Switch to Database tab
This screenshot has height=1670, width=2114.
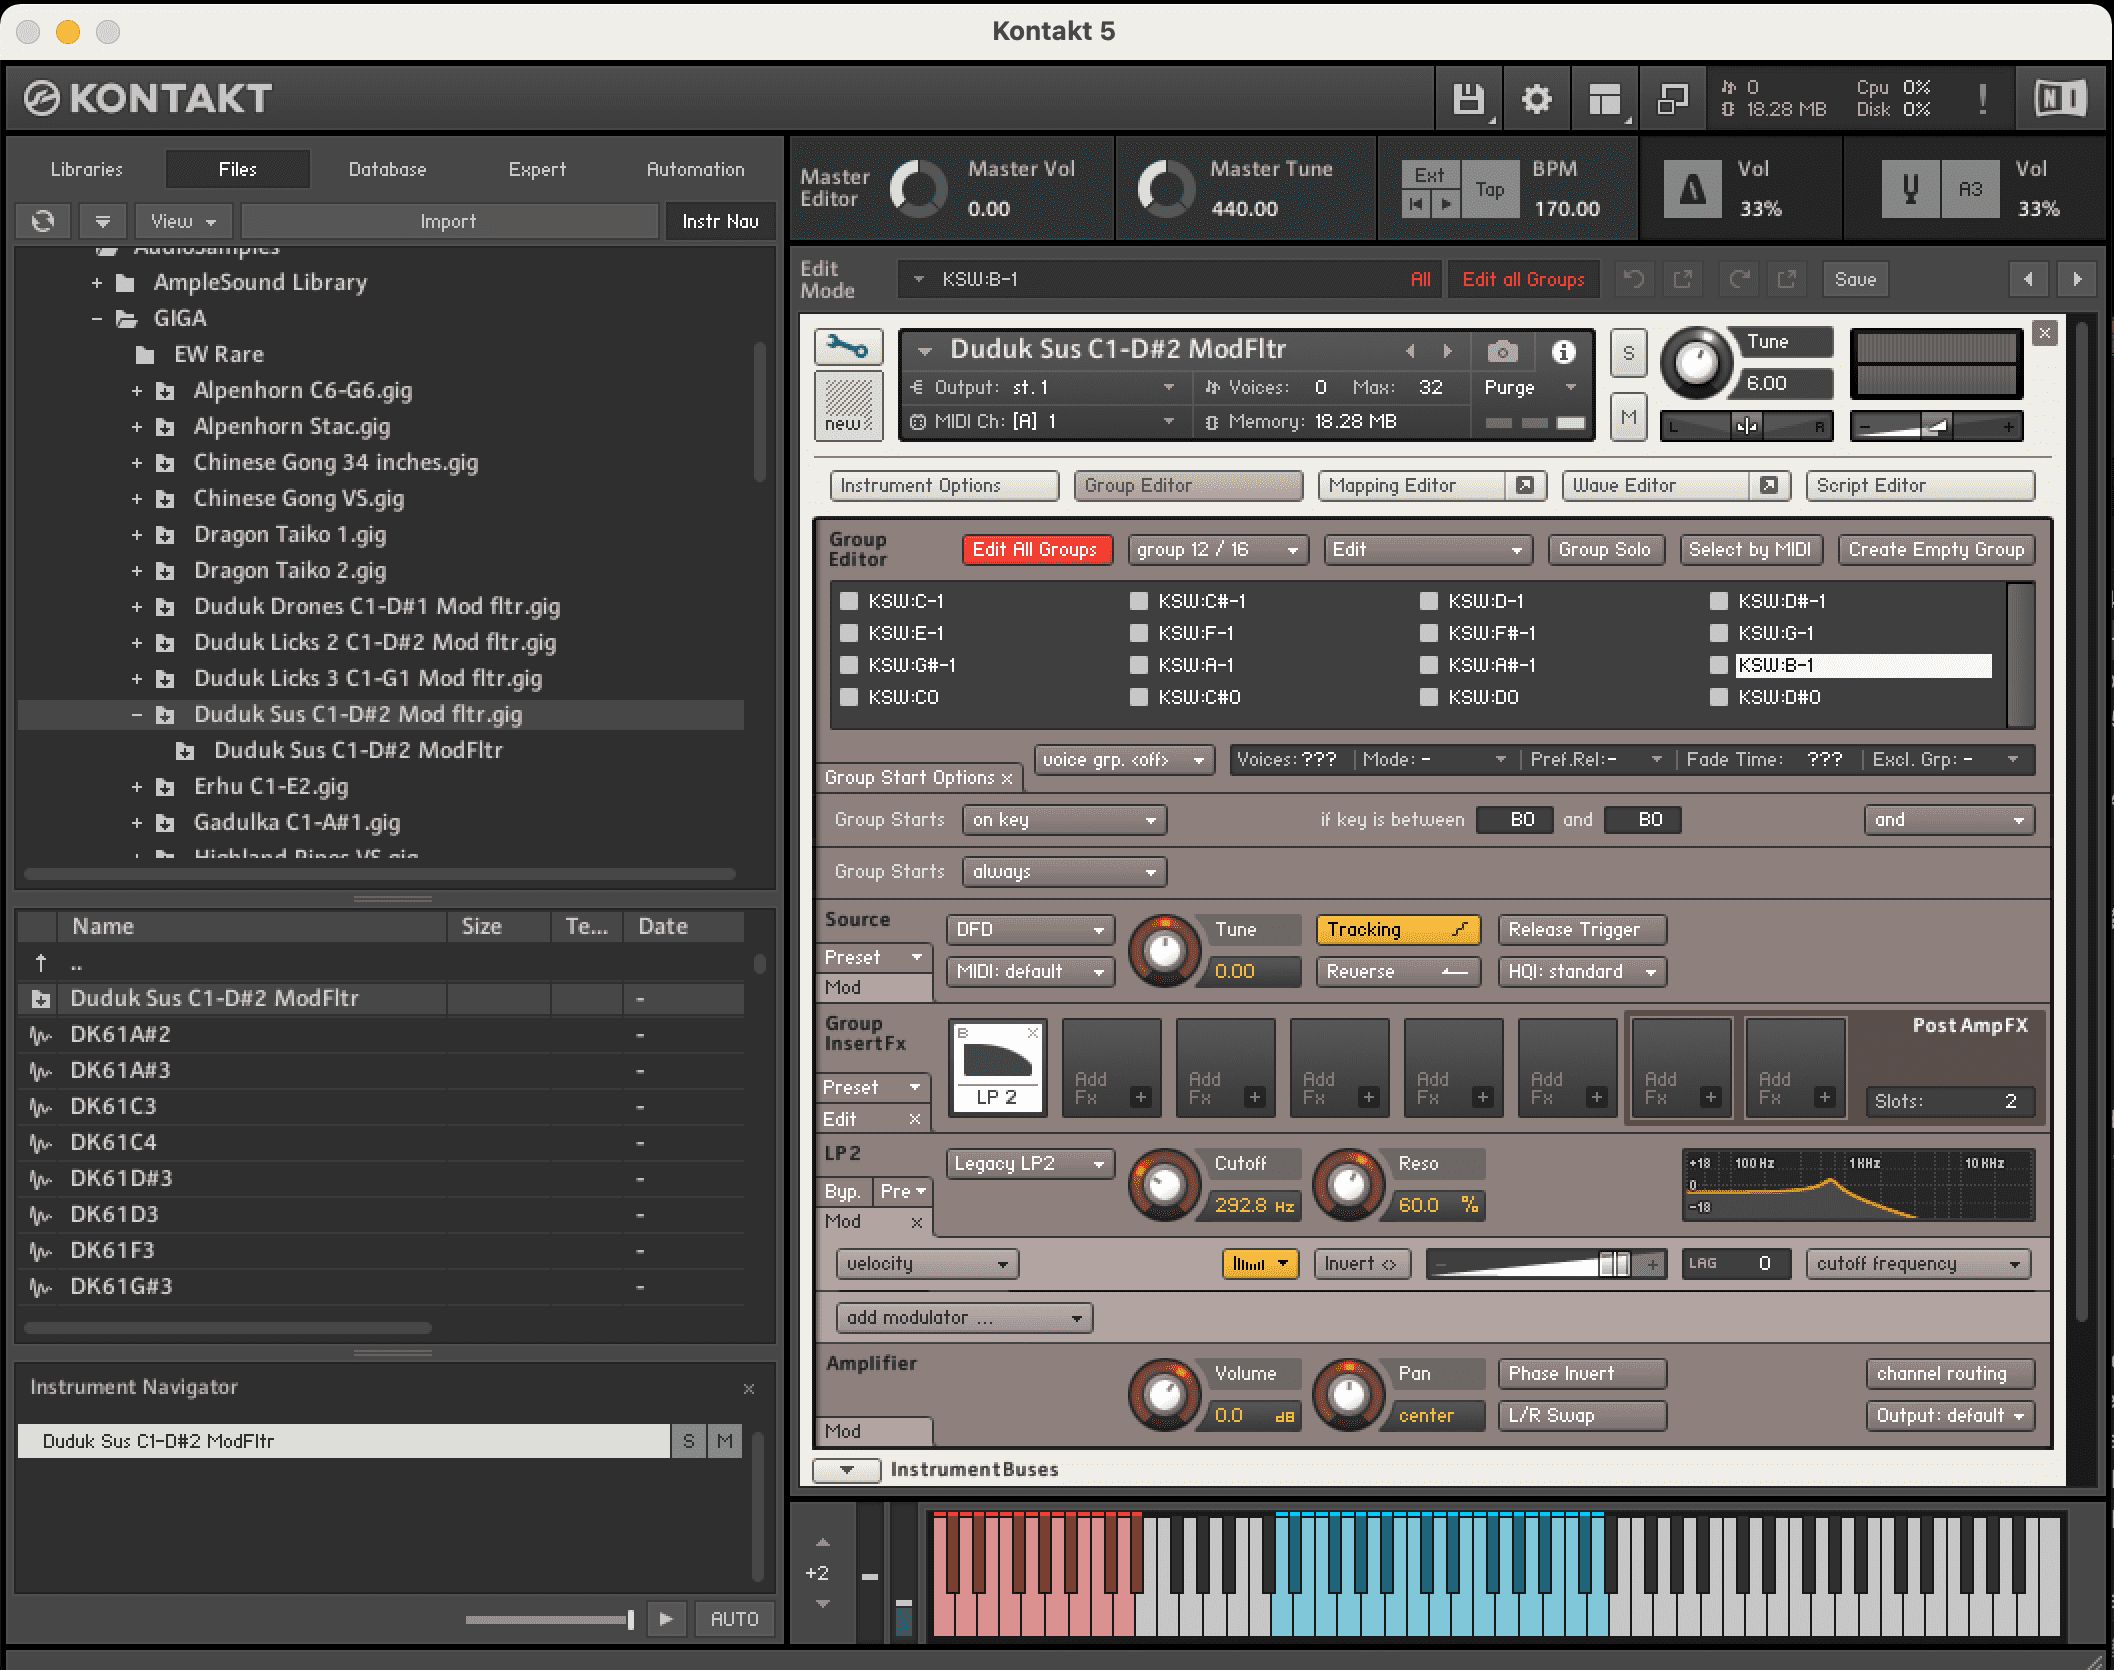coord(387,169)
